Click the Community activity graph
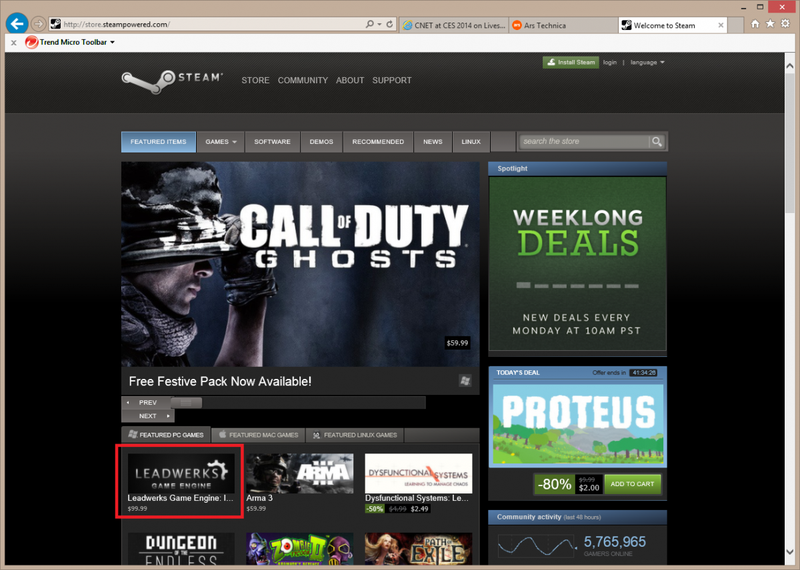The image size is (800, 570). coord(537,546)
